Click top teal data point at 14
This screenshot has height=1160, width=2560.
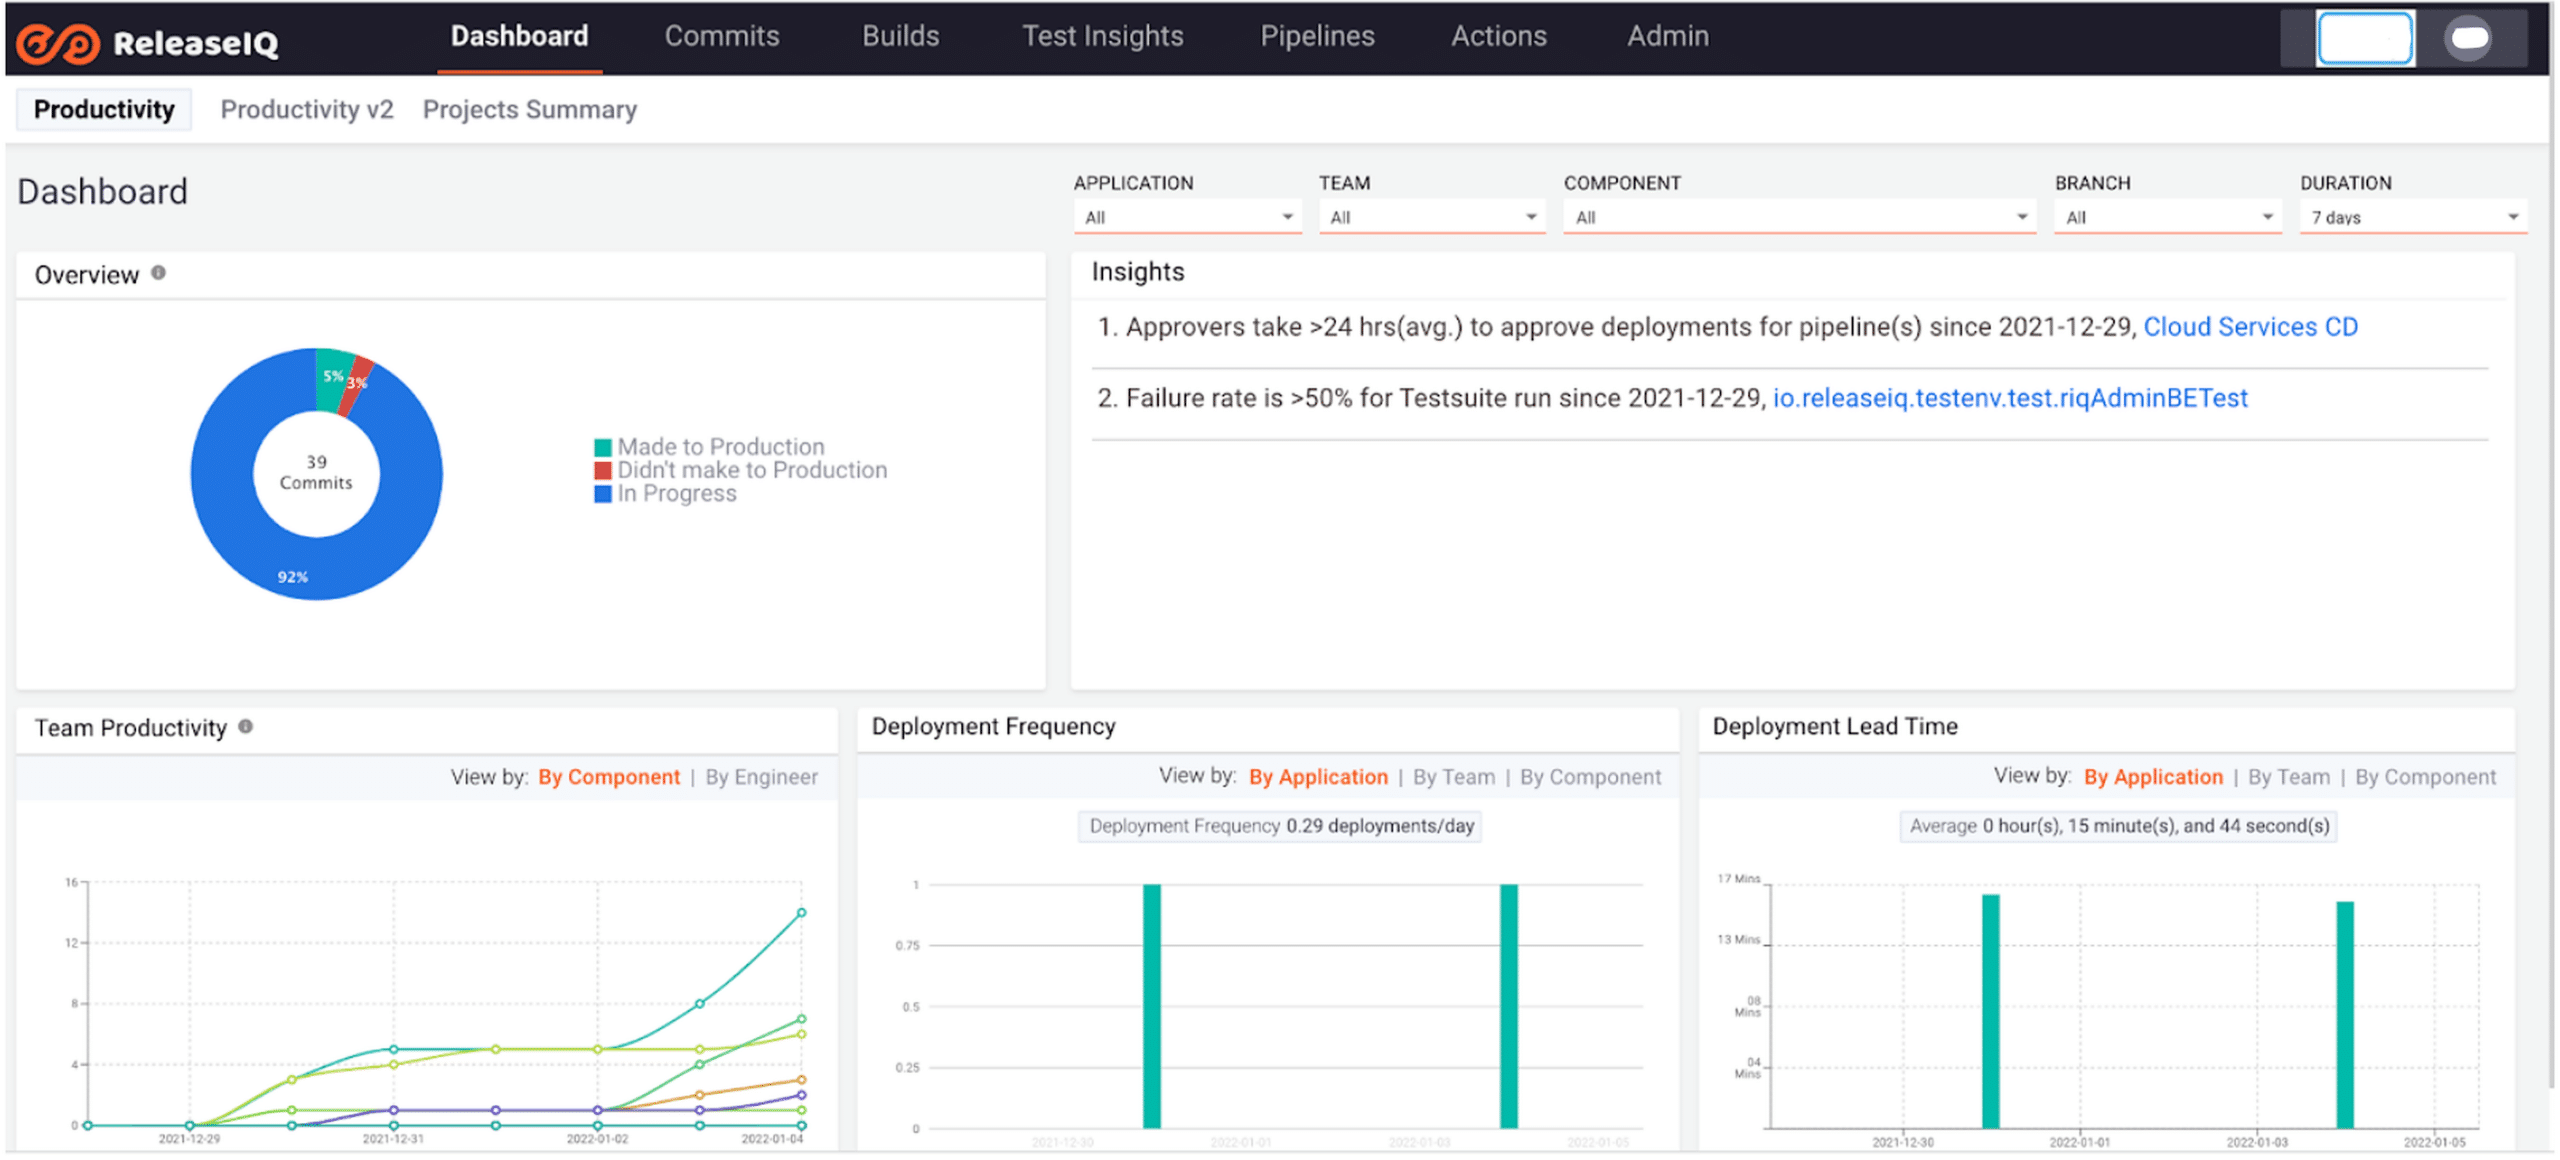click(801, 912)
